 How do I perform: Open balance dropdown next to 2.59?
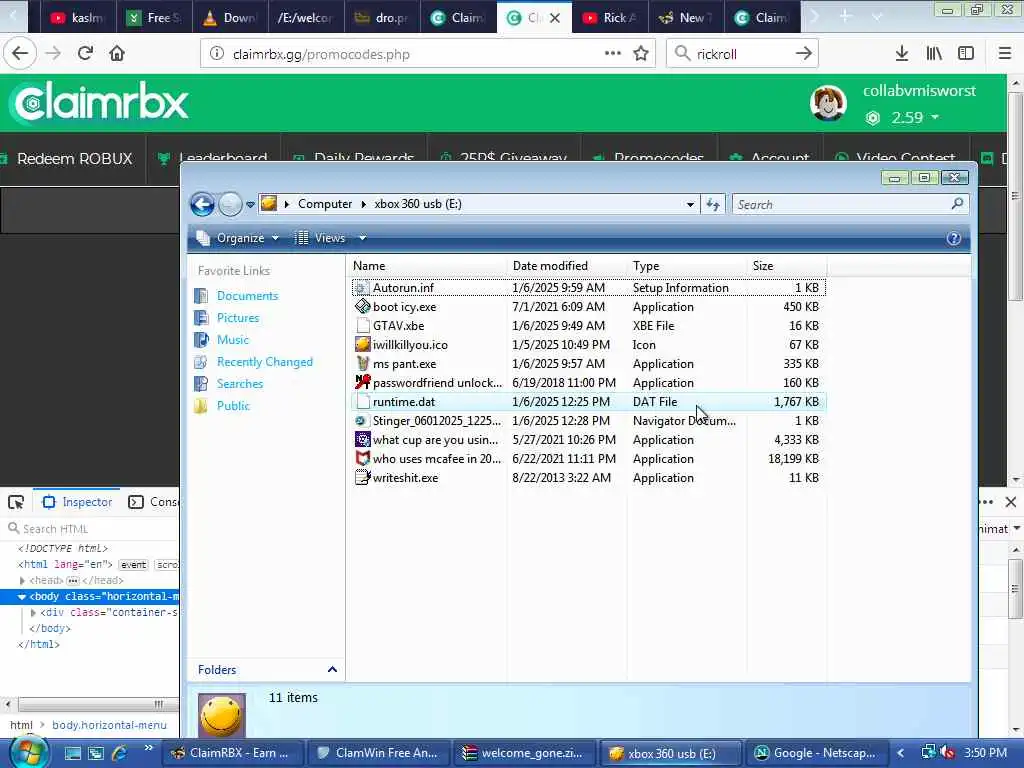935,117
